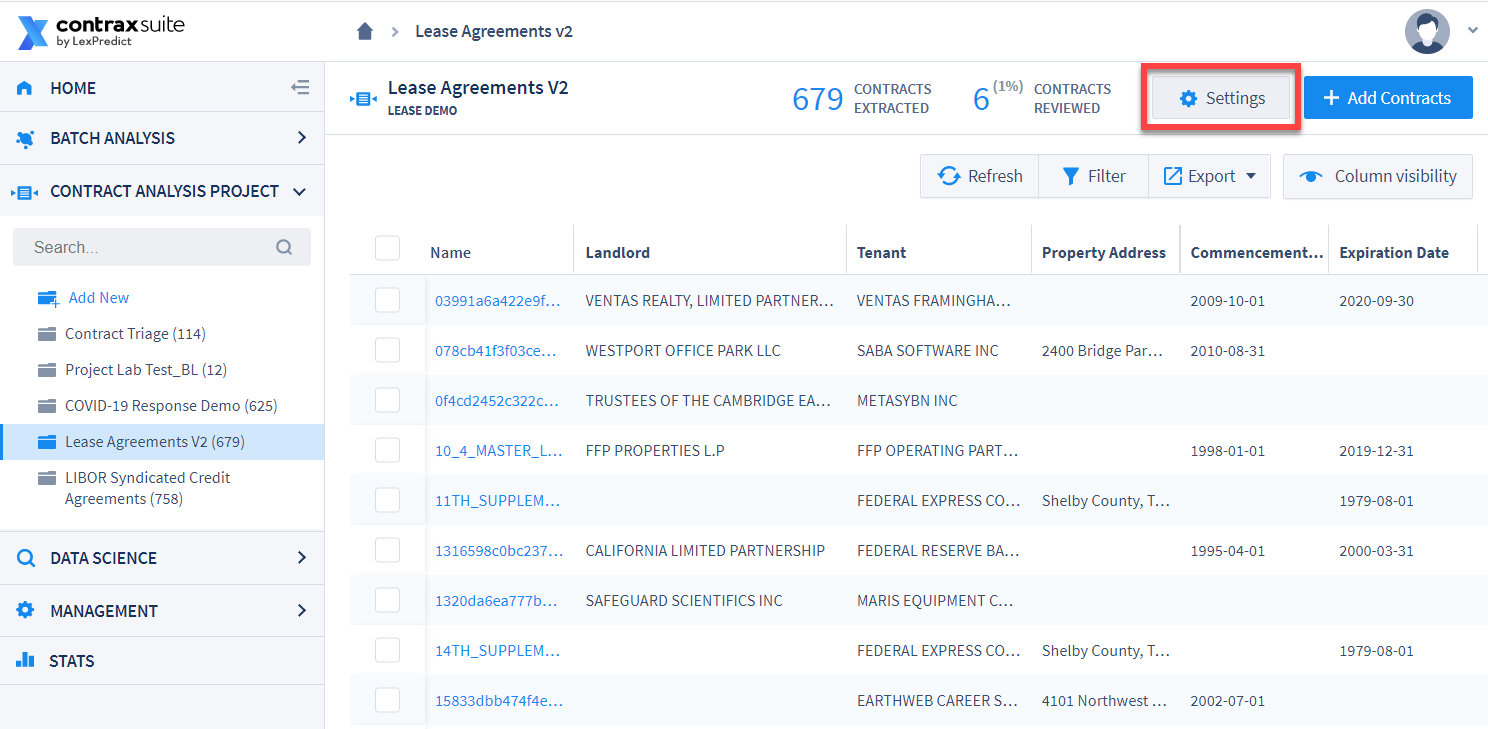
Task: Click the Lease Agreements v2 breadcrumb
Action: point(494,31)
